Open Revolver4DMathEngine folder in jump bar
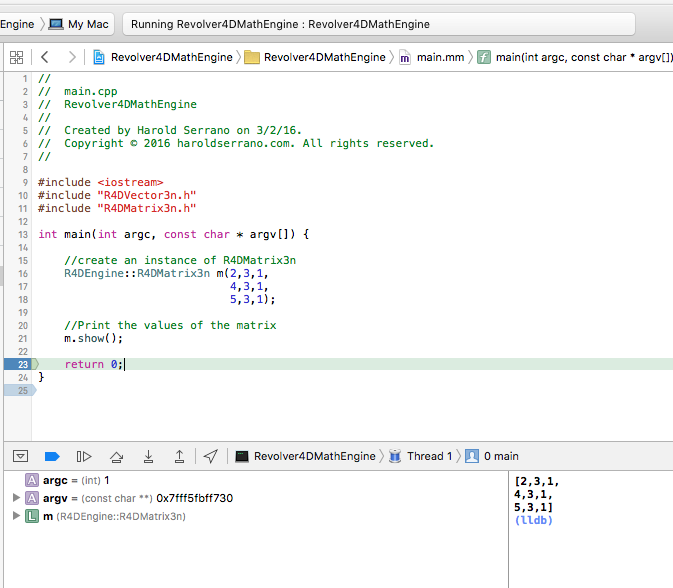The height and width of the screenshot is (588, 673). click(x=324, y=57)
